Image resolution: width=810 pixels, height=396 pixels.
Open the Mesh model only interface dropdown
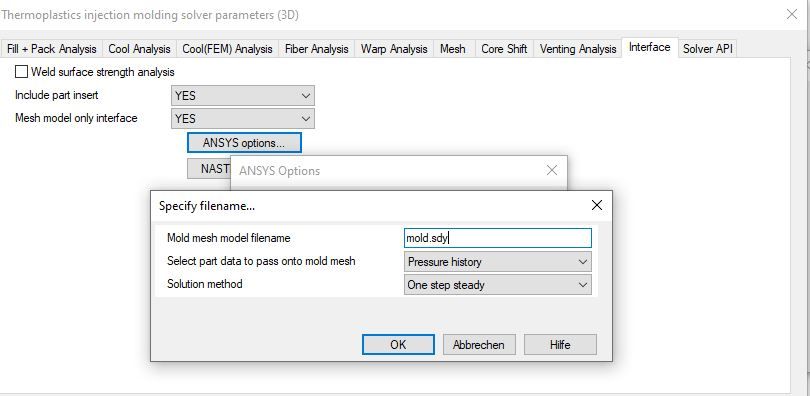243,119
